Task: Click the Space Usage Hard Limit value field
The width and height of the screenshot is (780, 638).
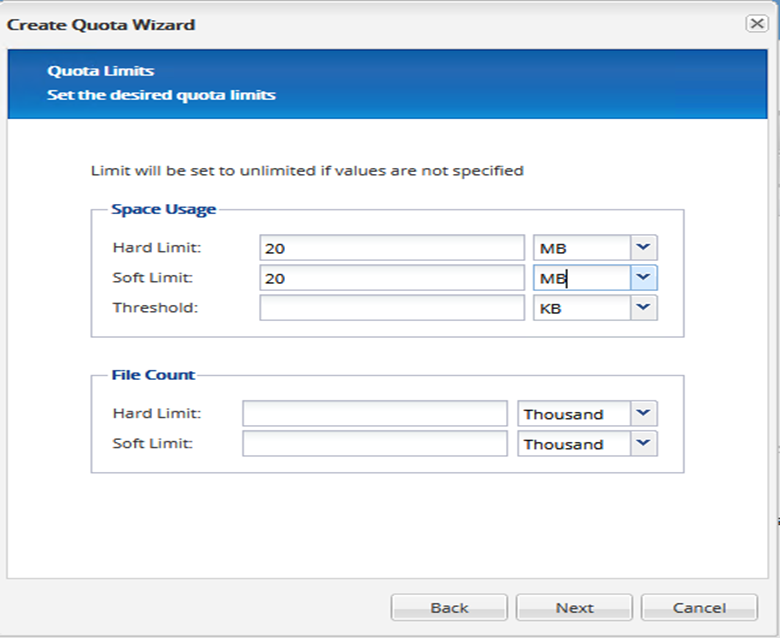Action: pyautogui.click(x=391, y=248)
